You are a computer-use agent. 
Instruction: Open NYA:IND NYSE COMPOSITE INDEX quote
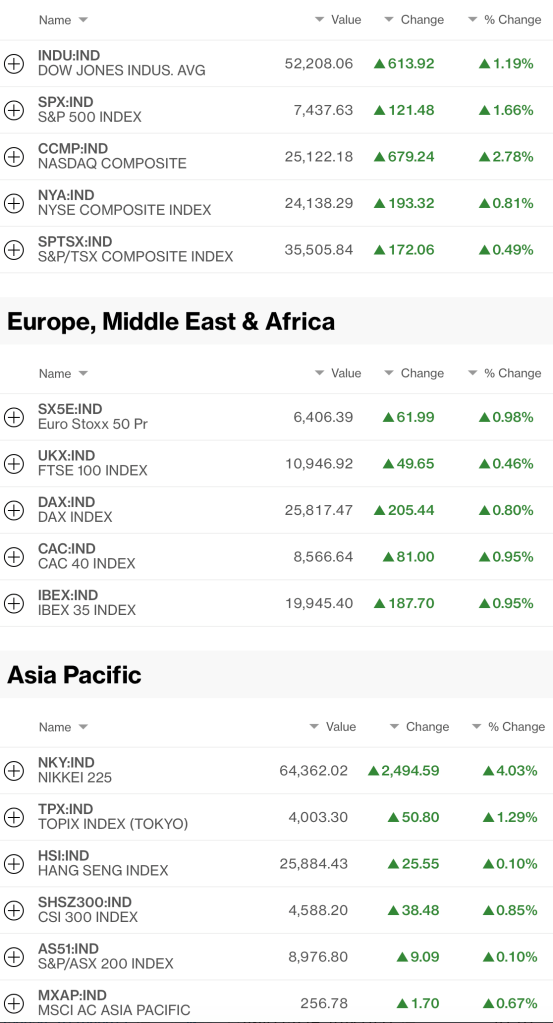click(125, 203)
